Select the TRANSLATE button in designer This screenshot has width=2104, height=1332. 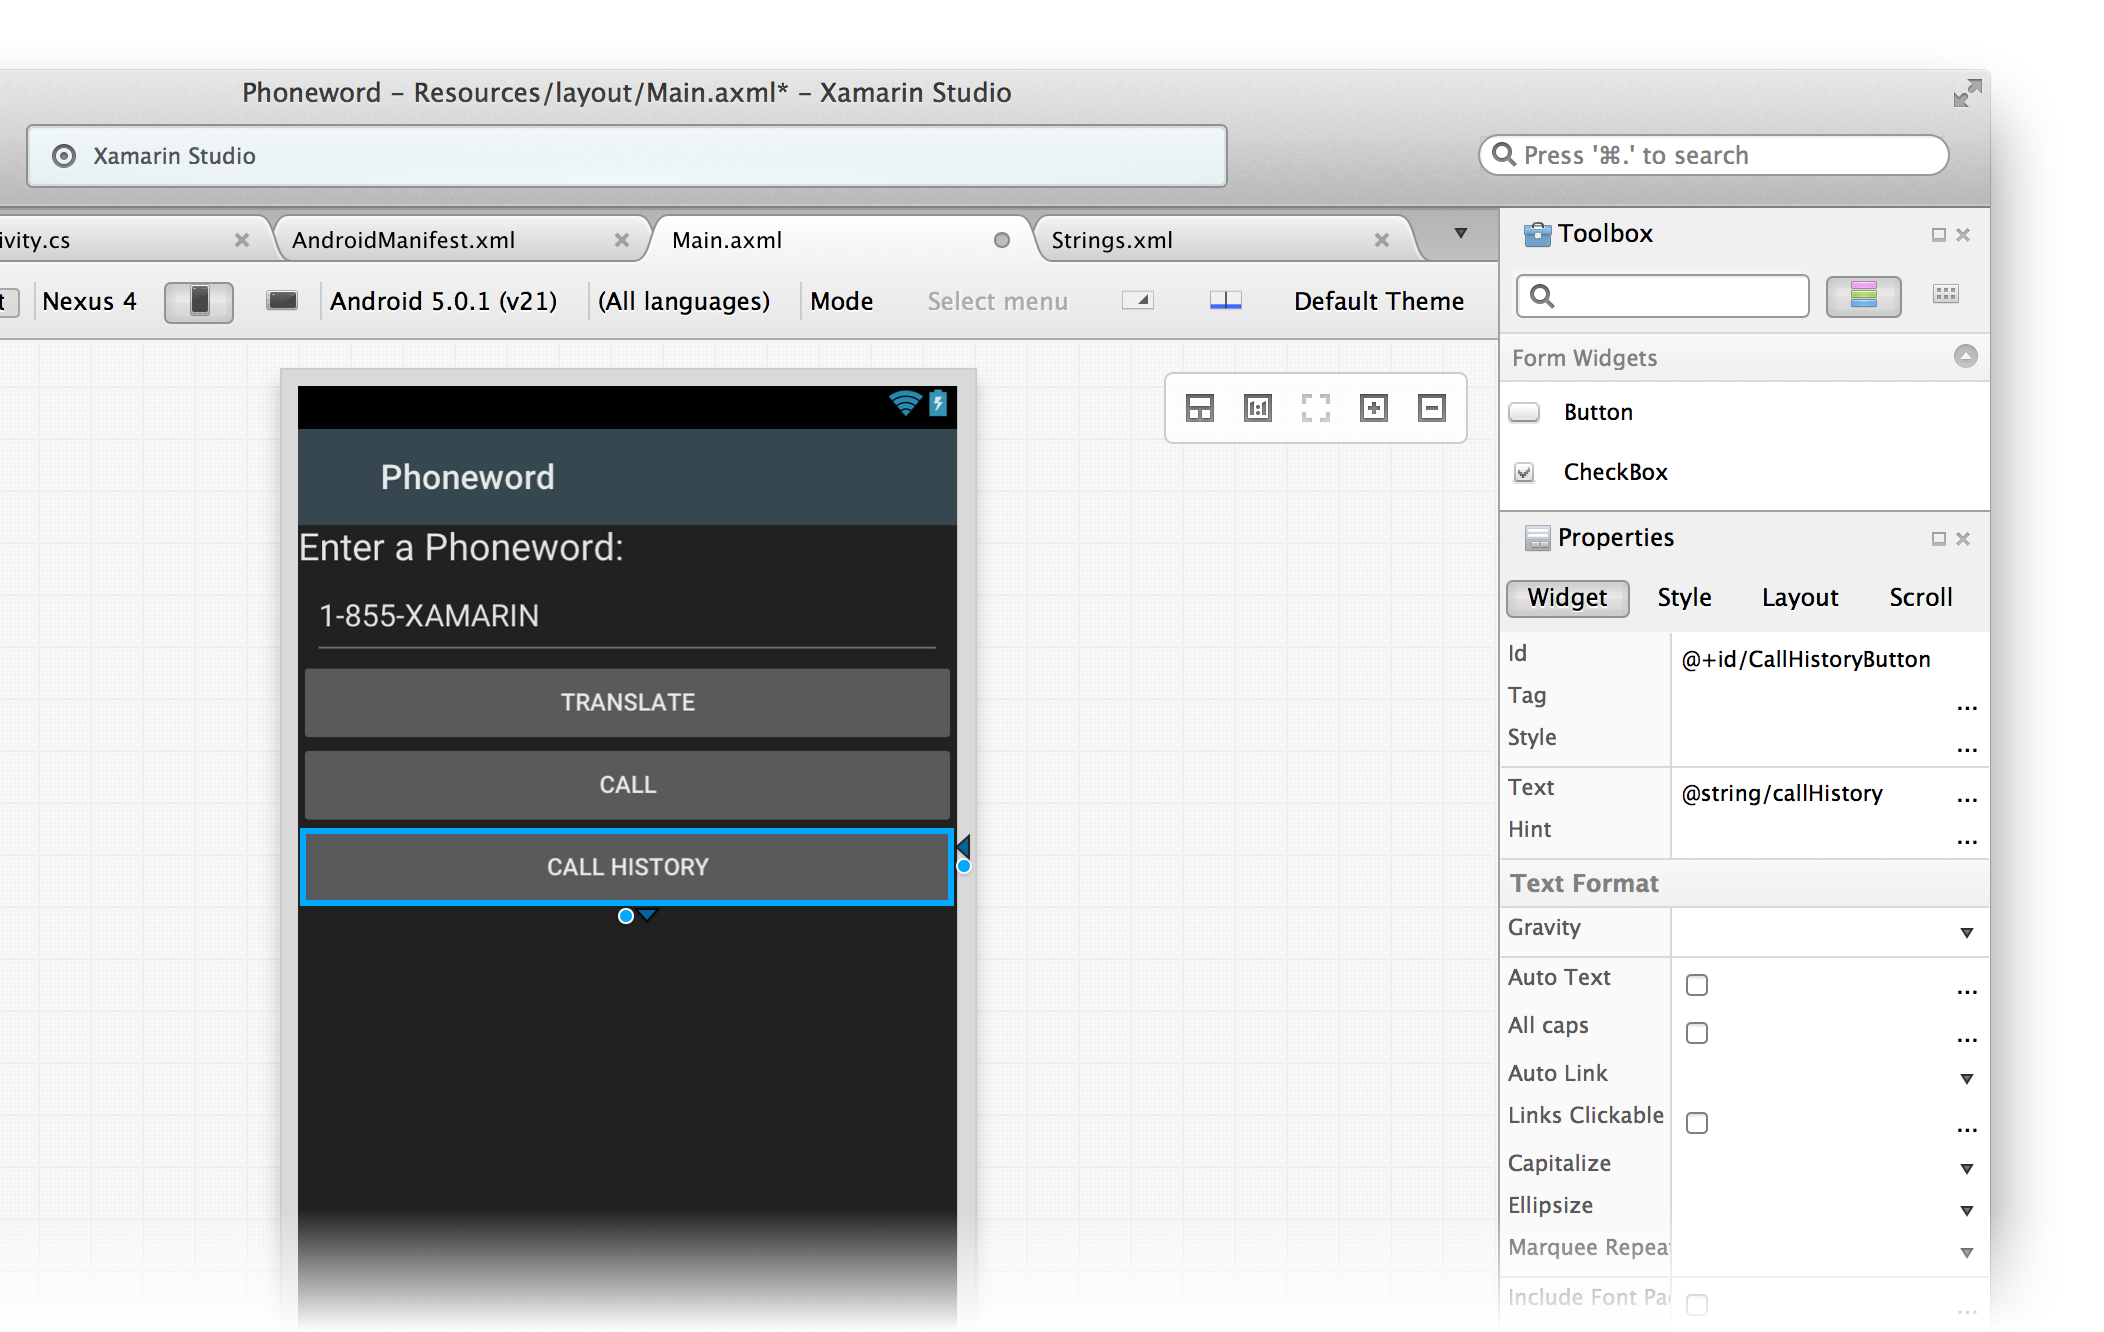click(627, 702)
